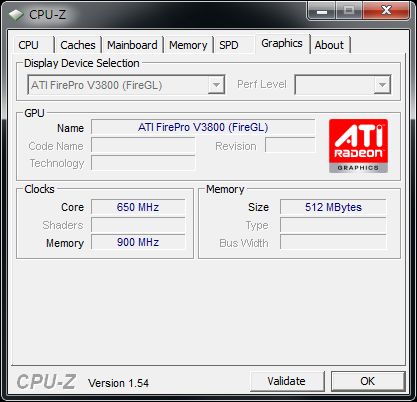This screenshot has width=417, height=402.
Task: Click the memory Size 512 MBytes field
Action: click(x=333, y=207)
